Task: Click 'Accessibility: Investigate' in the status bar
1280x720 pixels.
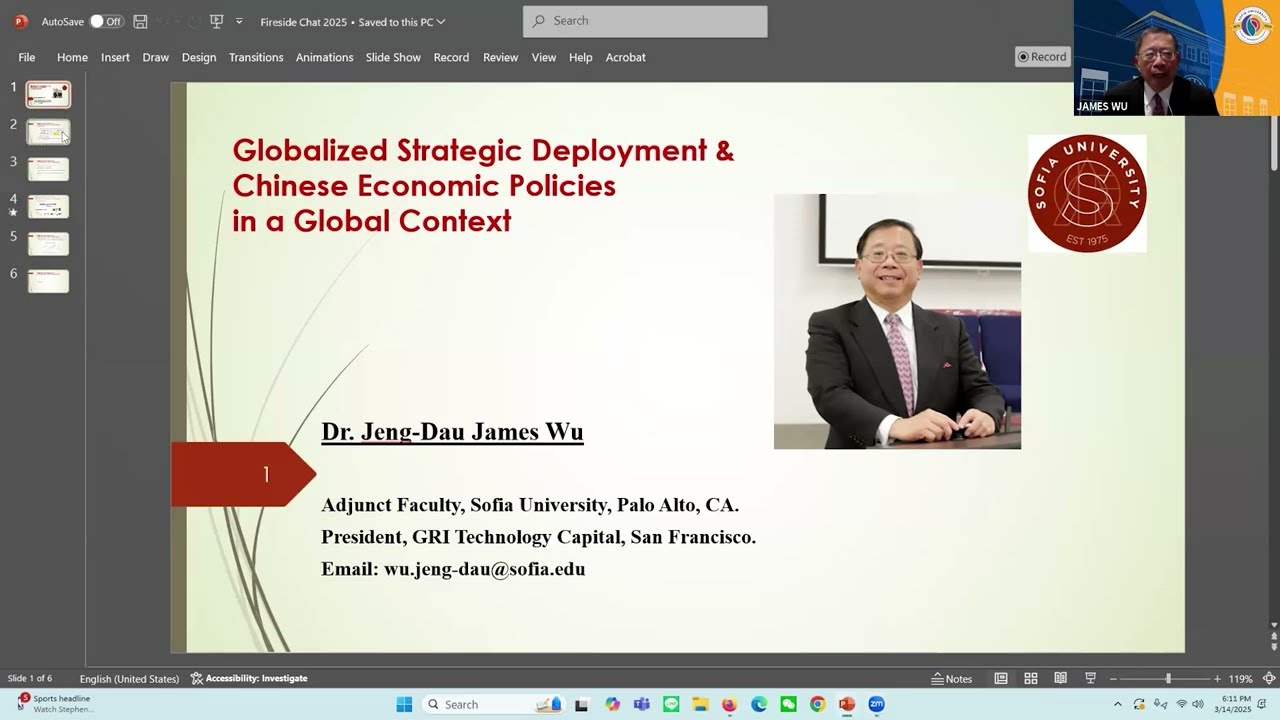Action: tap(249, 678)
